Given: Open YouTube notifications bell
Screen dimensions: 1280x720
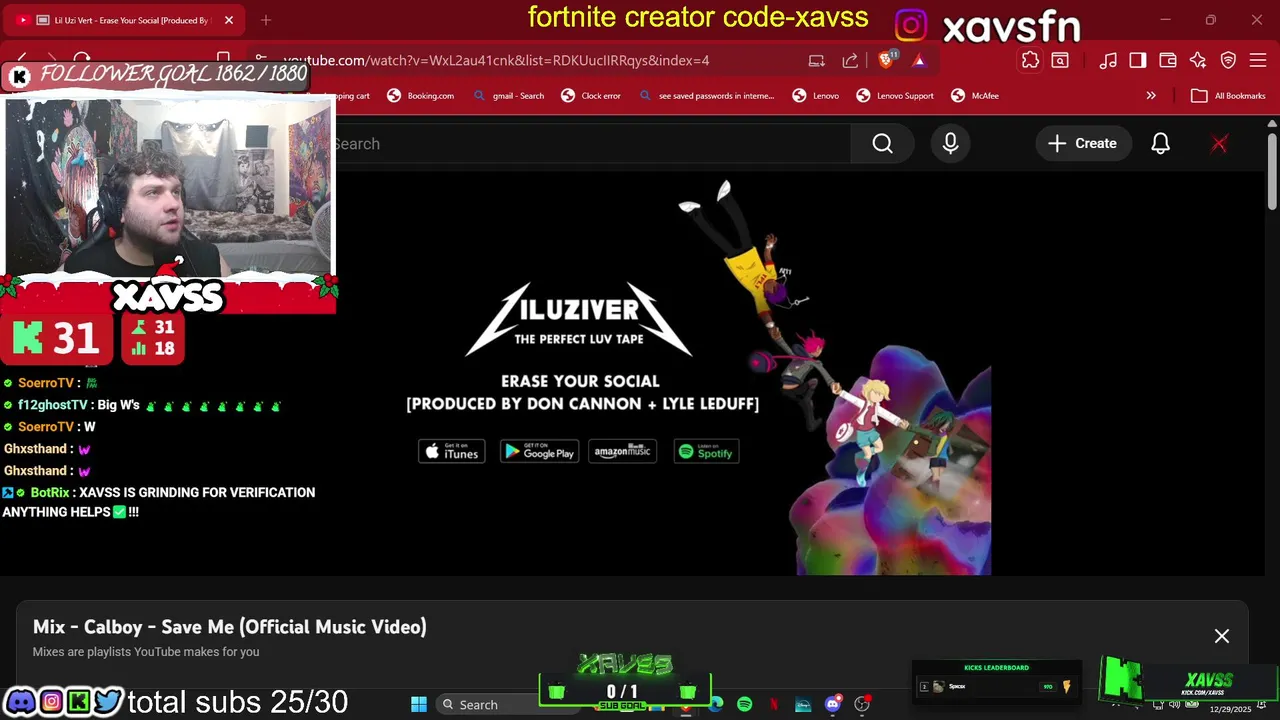Looking at the screenshot, I should 1160,144.
